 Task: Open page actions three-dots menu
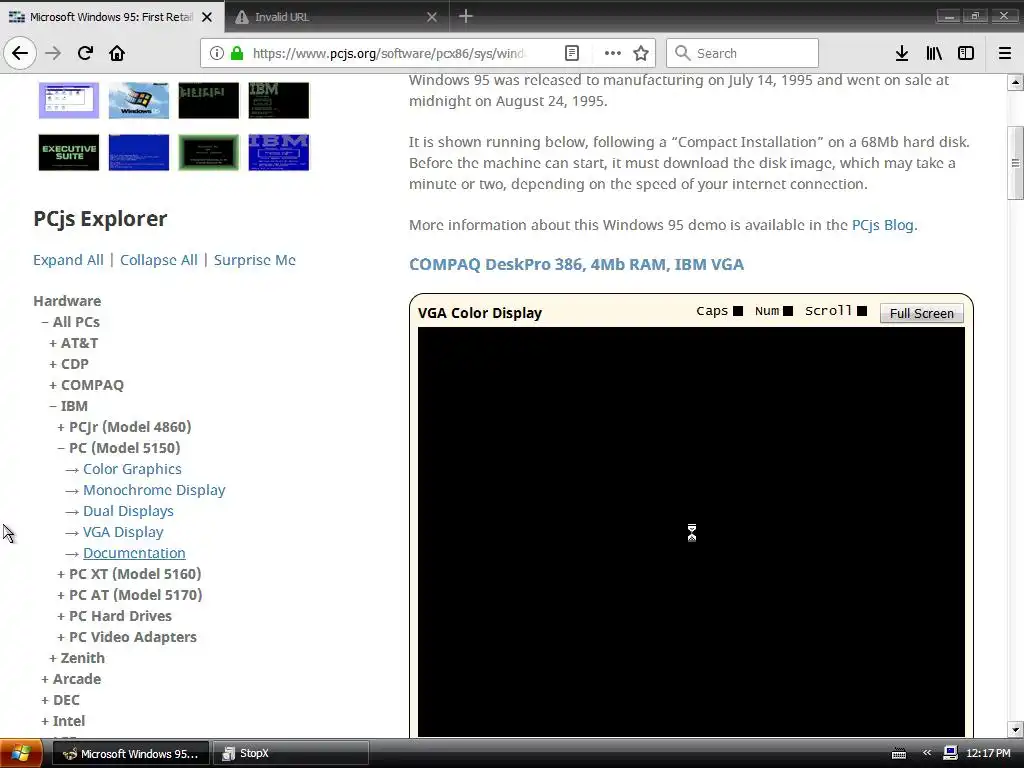612,53
